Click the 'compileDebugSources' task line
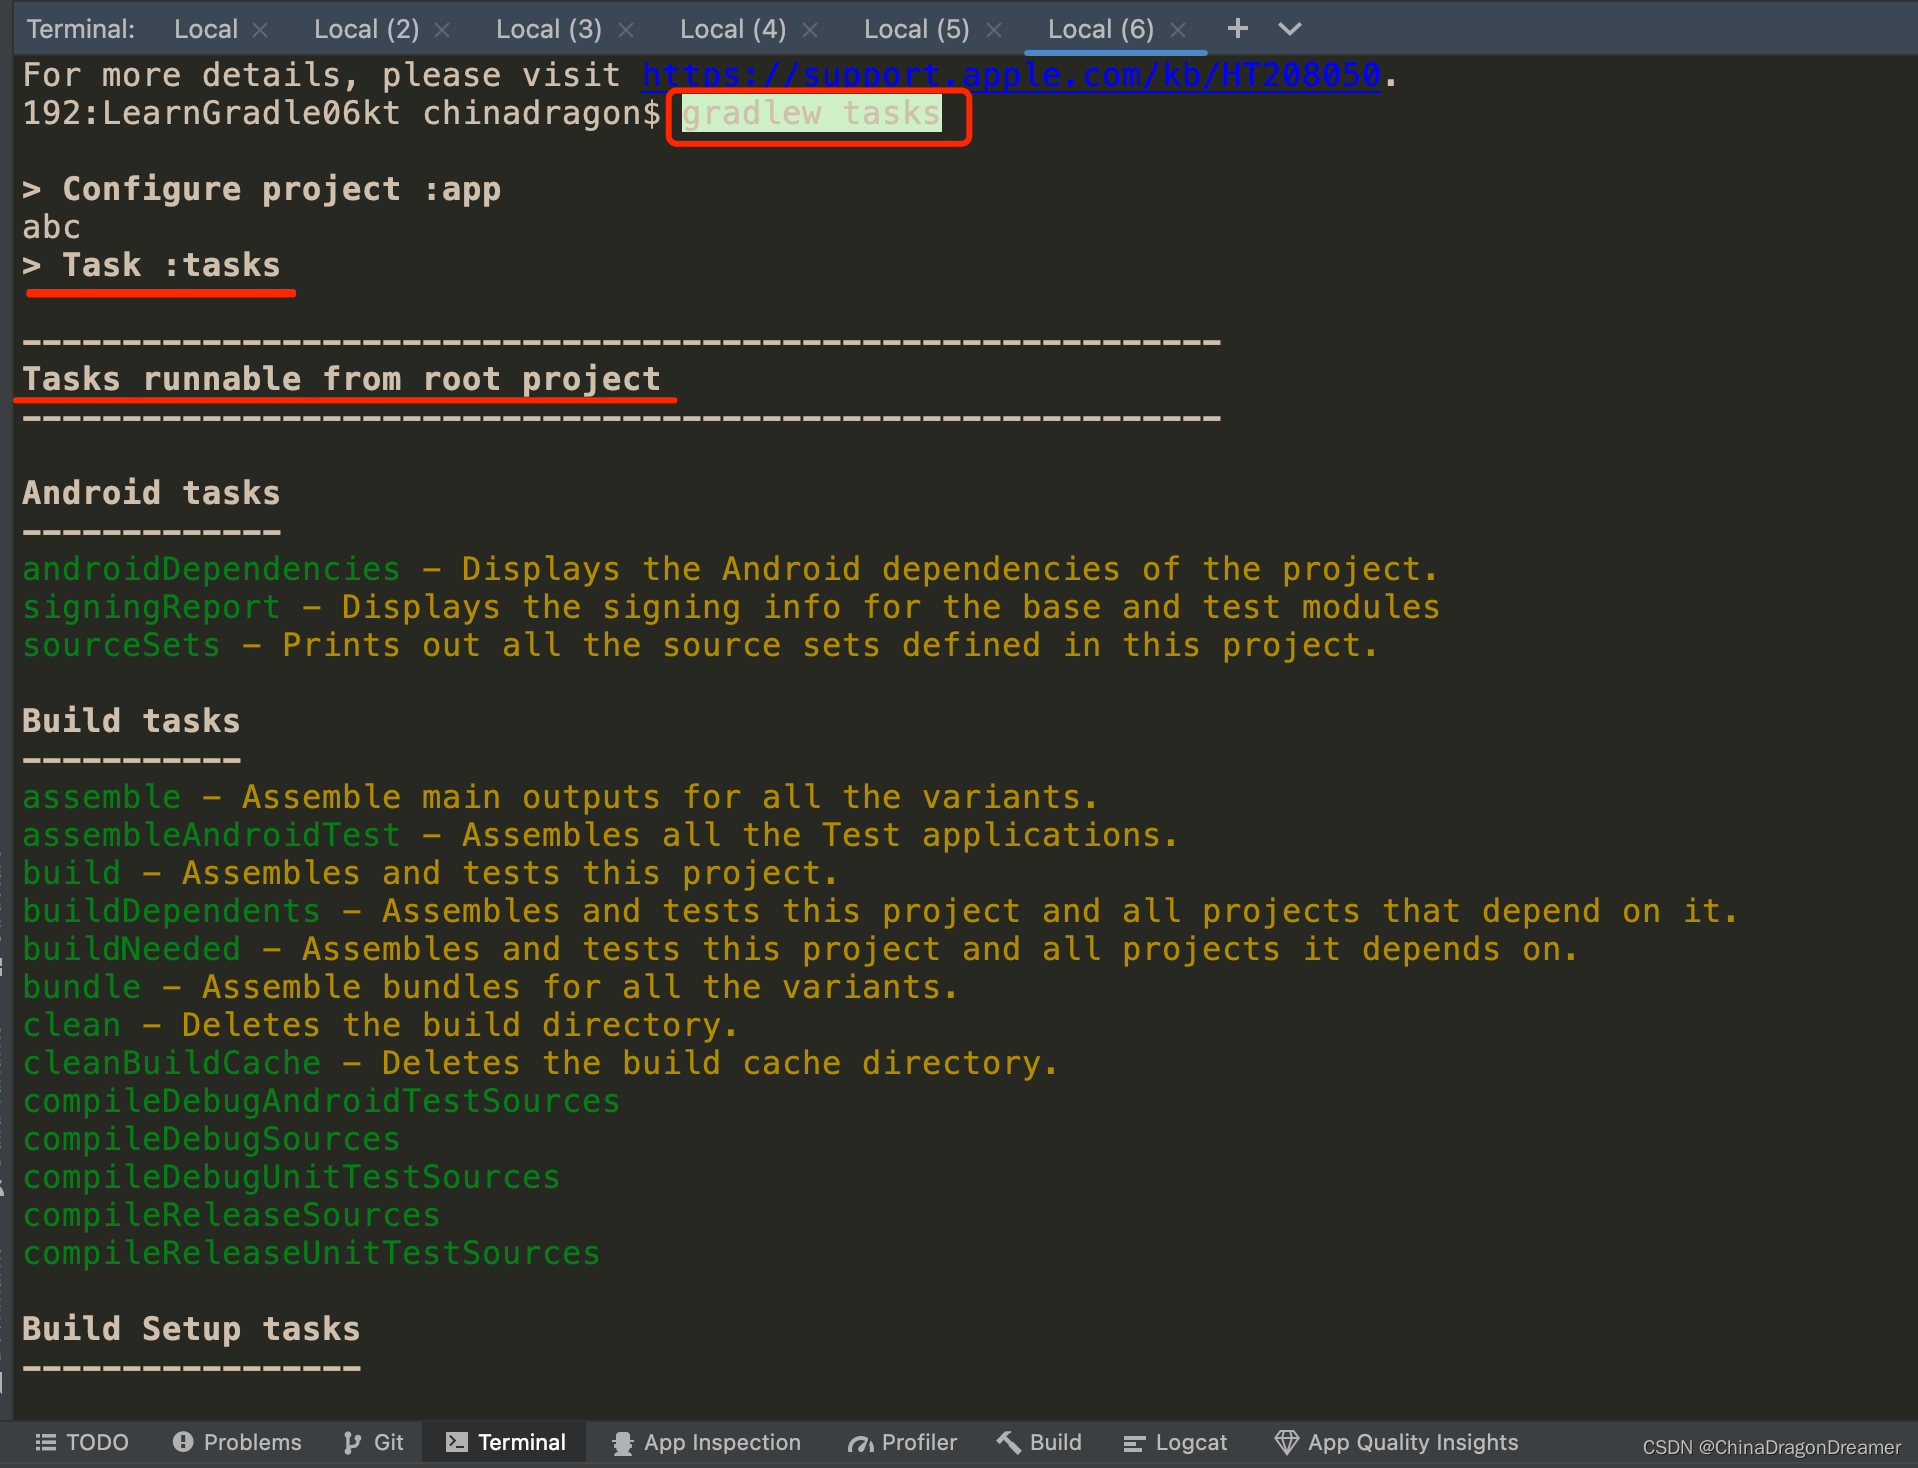 pos(211,1139)
